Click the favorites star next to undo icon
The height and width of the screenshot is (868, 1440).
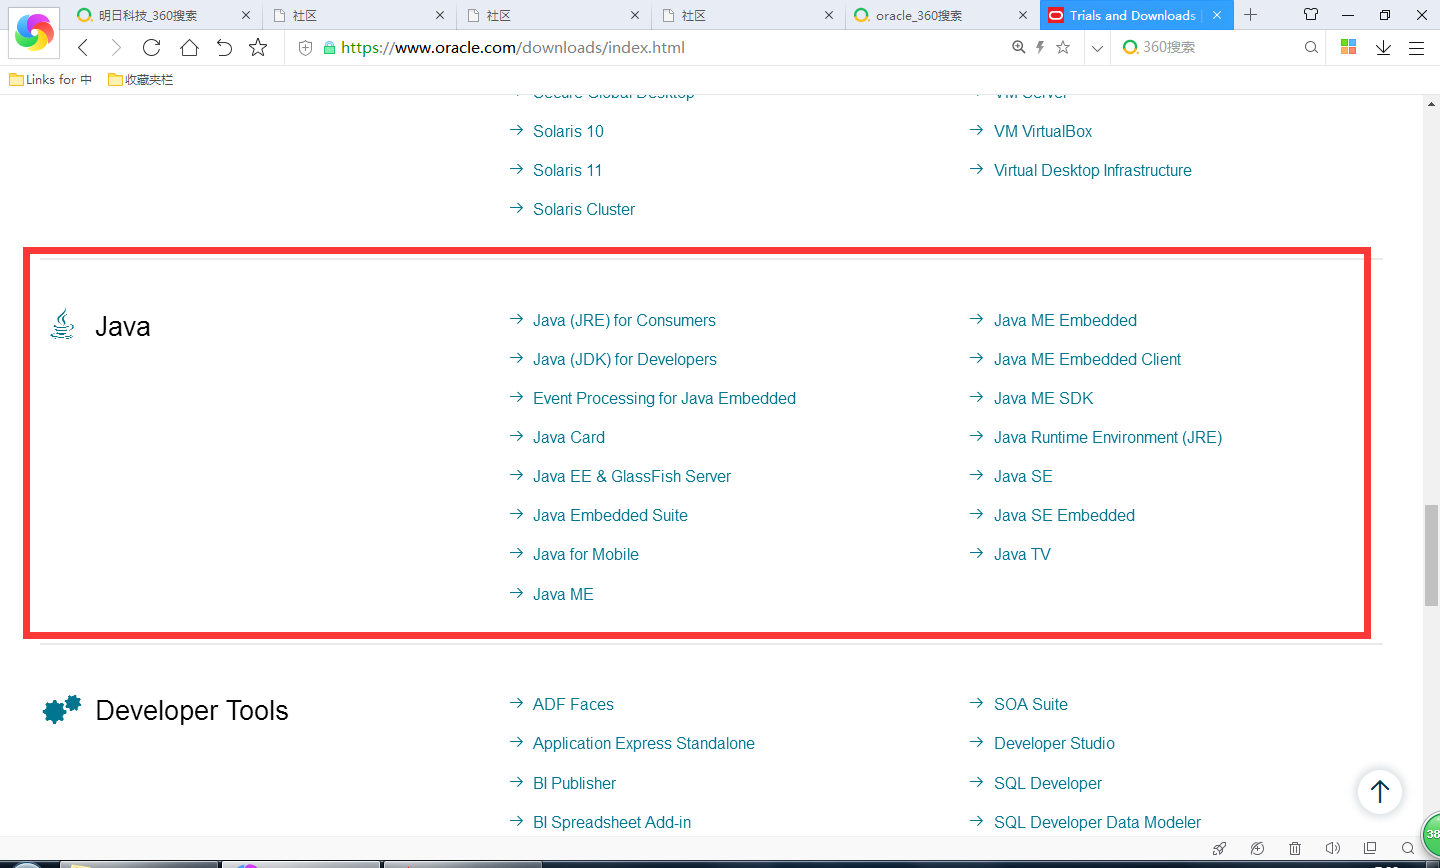(x=258, y=47)
